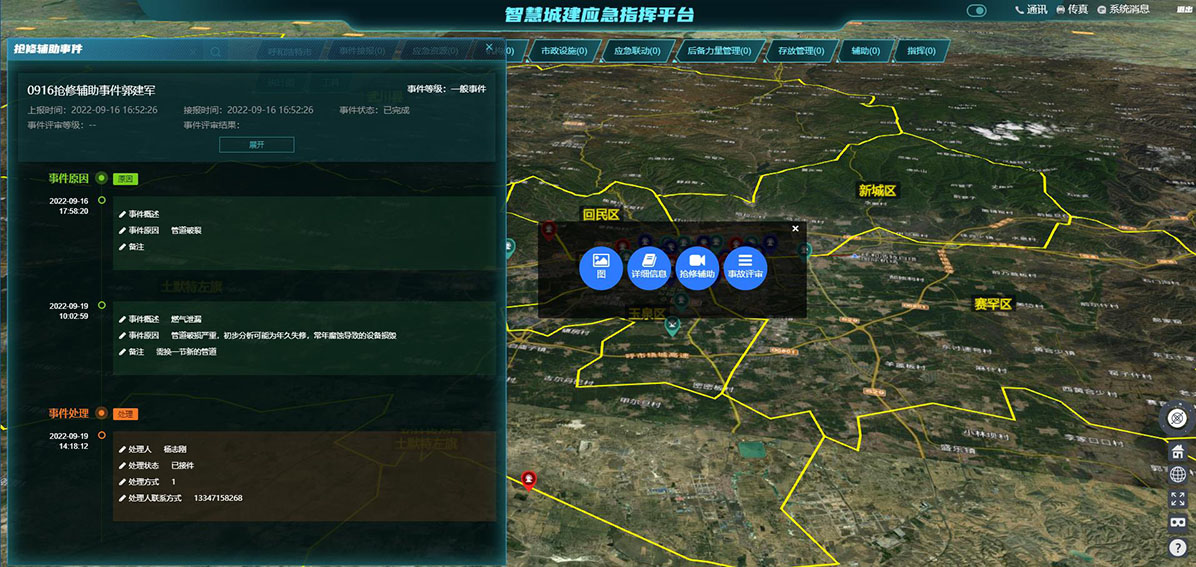Toggle fullscreen map view
The image size is (1196, 567).
click(x=1178, y=499)
